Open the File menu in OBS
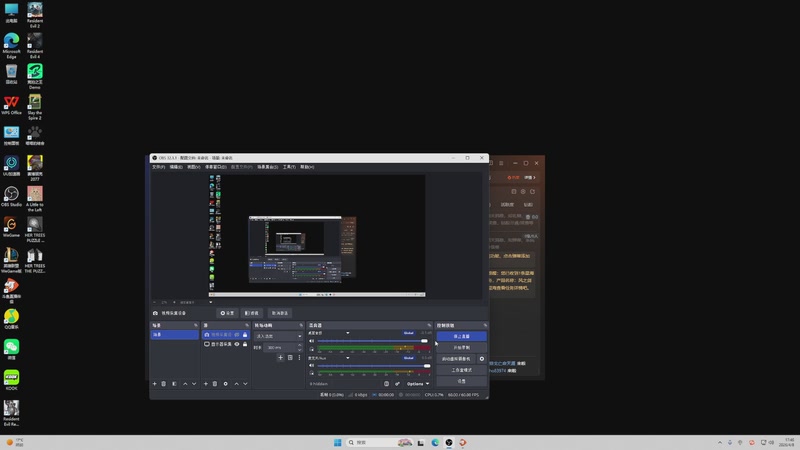This screenshot has height=450, width=800. pos(158,167)
